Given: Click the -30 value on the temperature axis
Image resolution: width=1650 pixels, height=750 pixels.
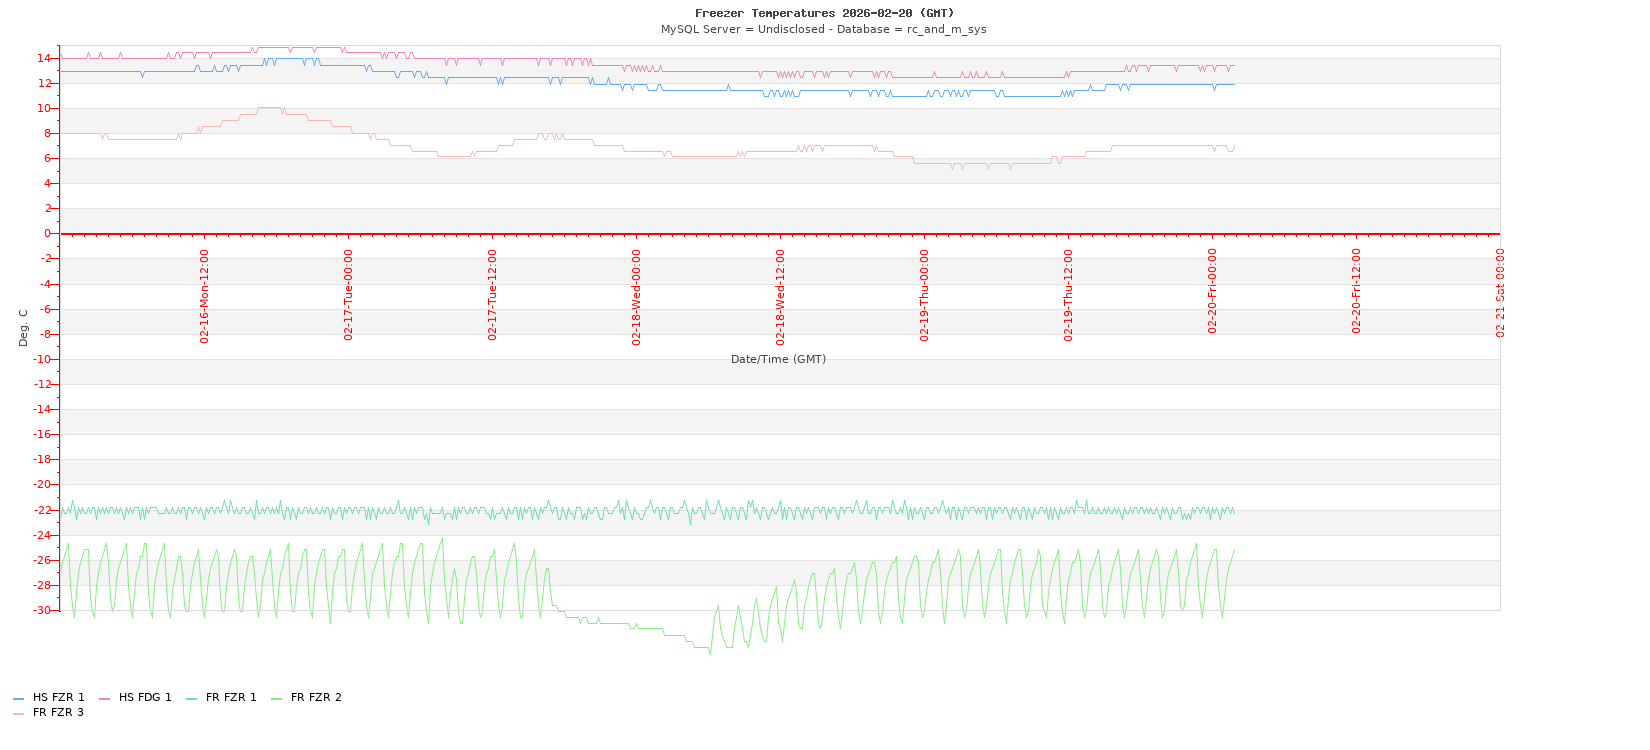Looking at the screenshot, I should click(x=42, y=610).
